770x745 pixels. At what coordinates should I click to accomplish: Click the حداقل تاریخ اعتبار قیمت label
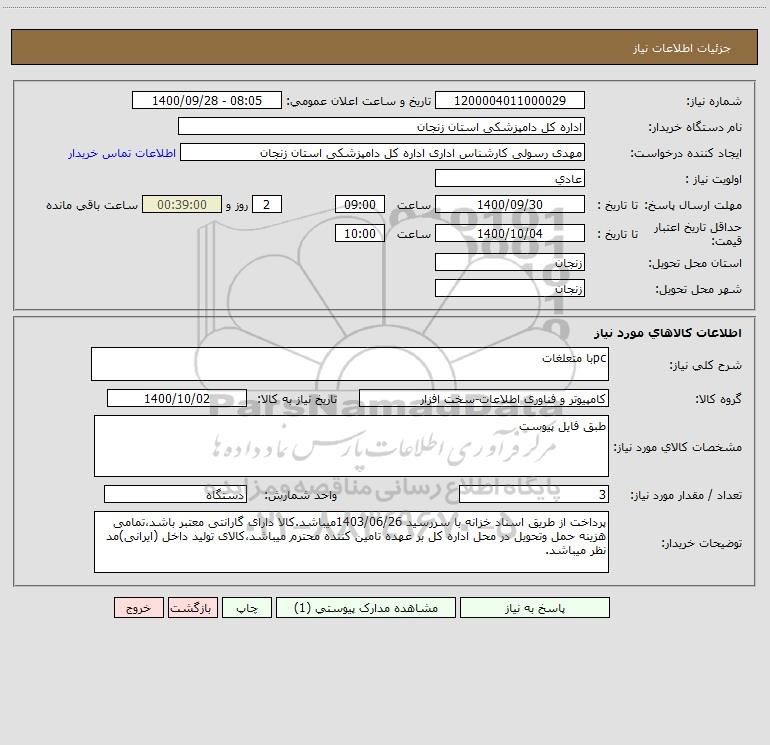tap(698, 234)
